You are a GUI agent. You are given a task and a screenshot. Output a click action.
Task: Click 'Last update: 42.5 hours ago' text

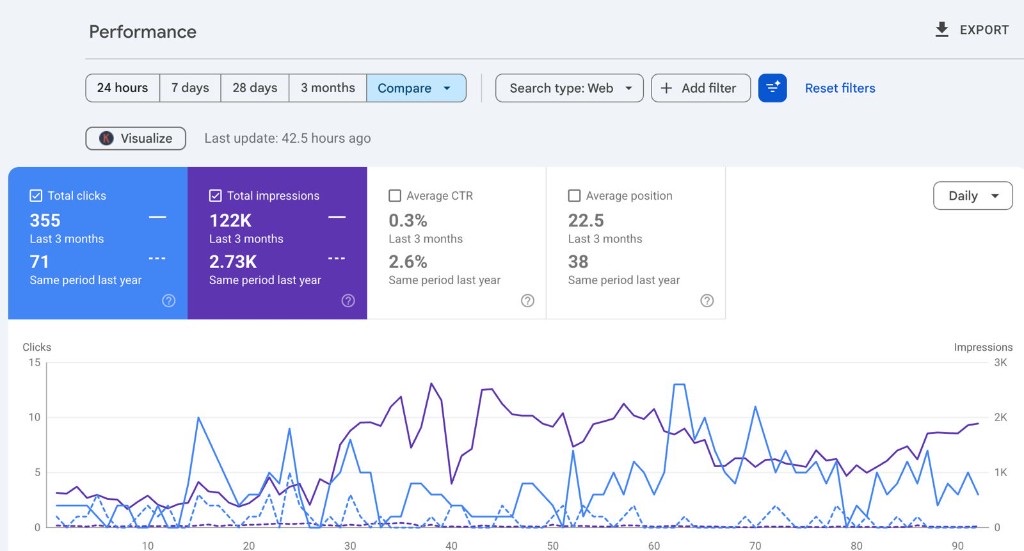[x=287, y=138]
